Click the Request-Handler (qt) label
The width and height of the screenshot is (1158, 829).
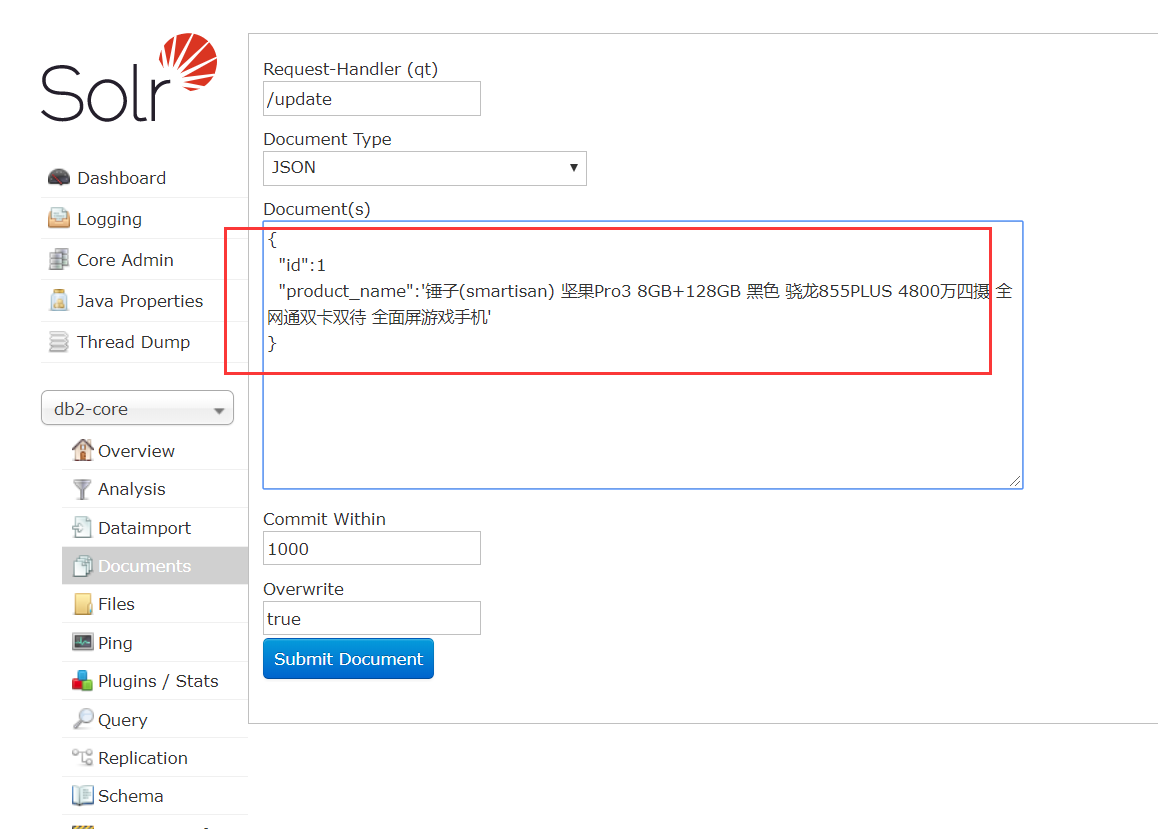[350, 69]
